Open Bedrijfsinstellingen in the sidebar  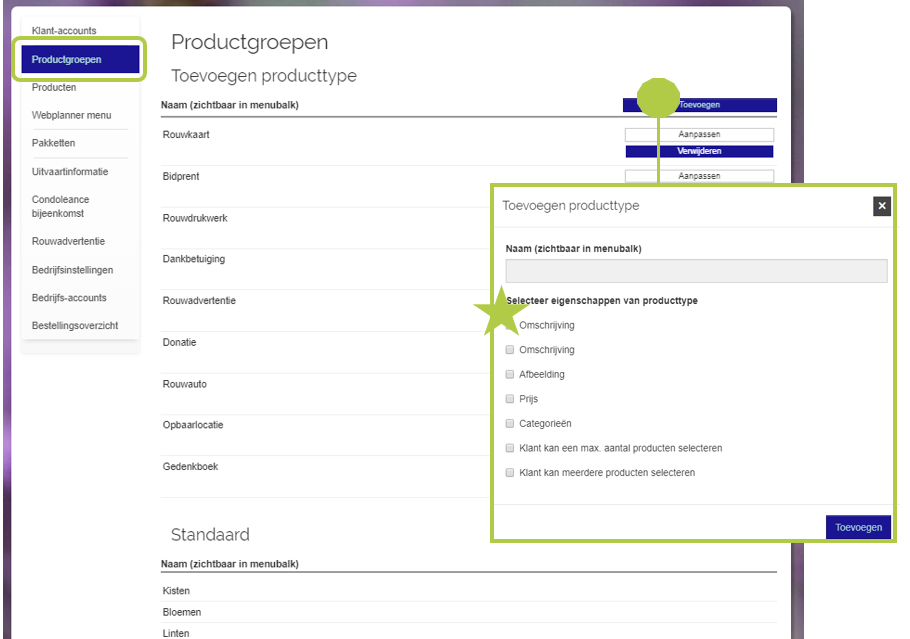[x=72, y=270]
